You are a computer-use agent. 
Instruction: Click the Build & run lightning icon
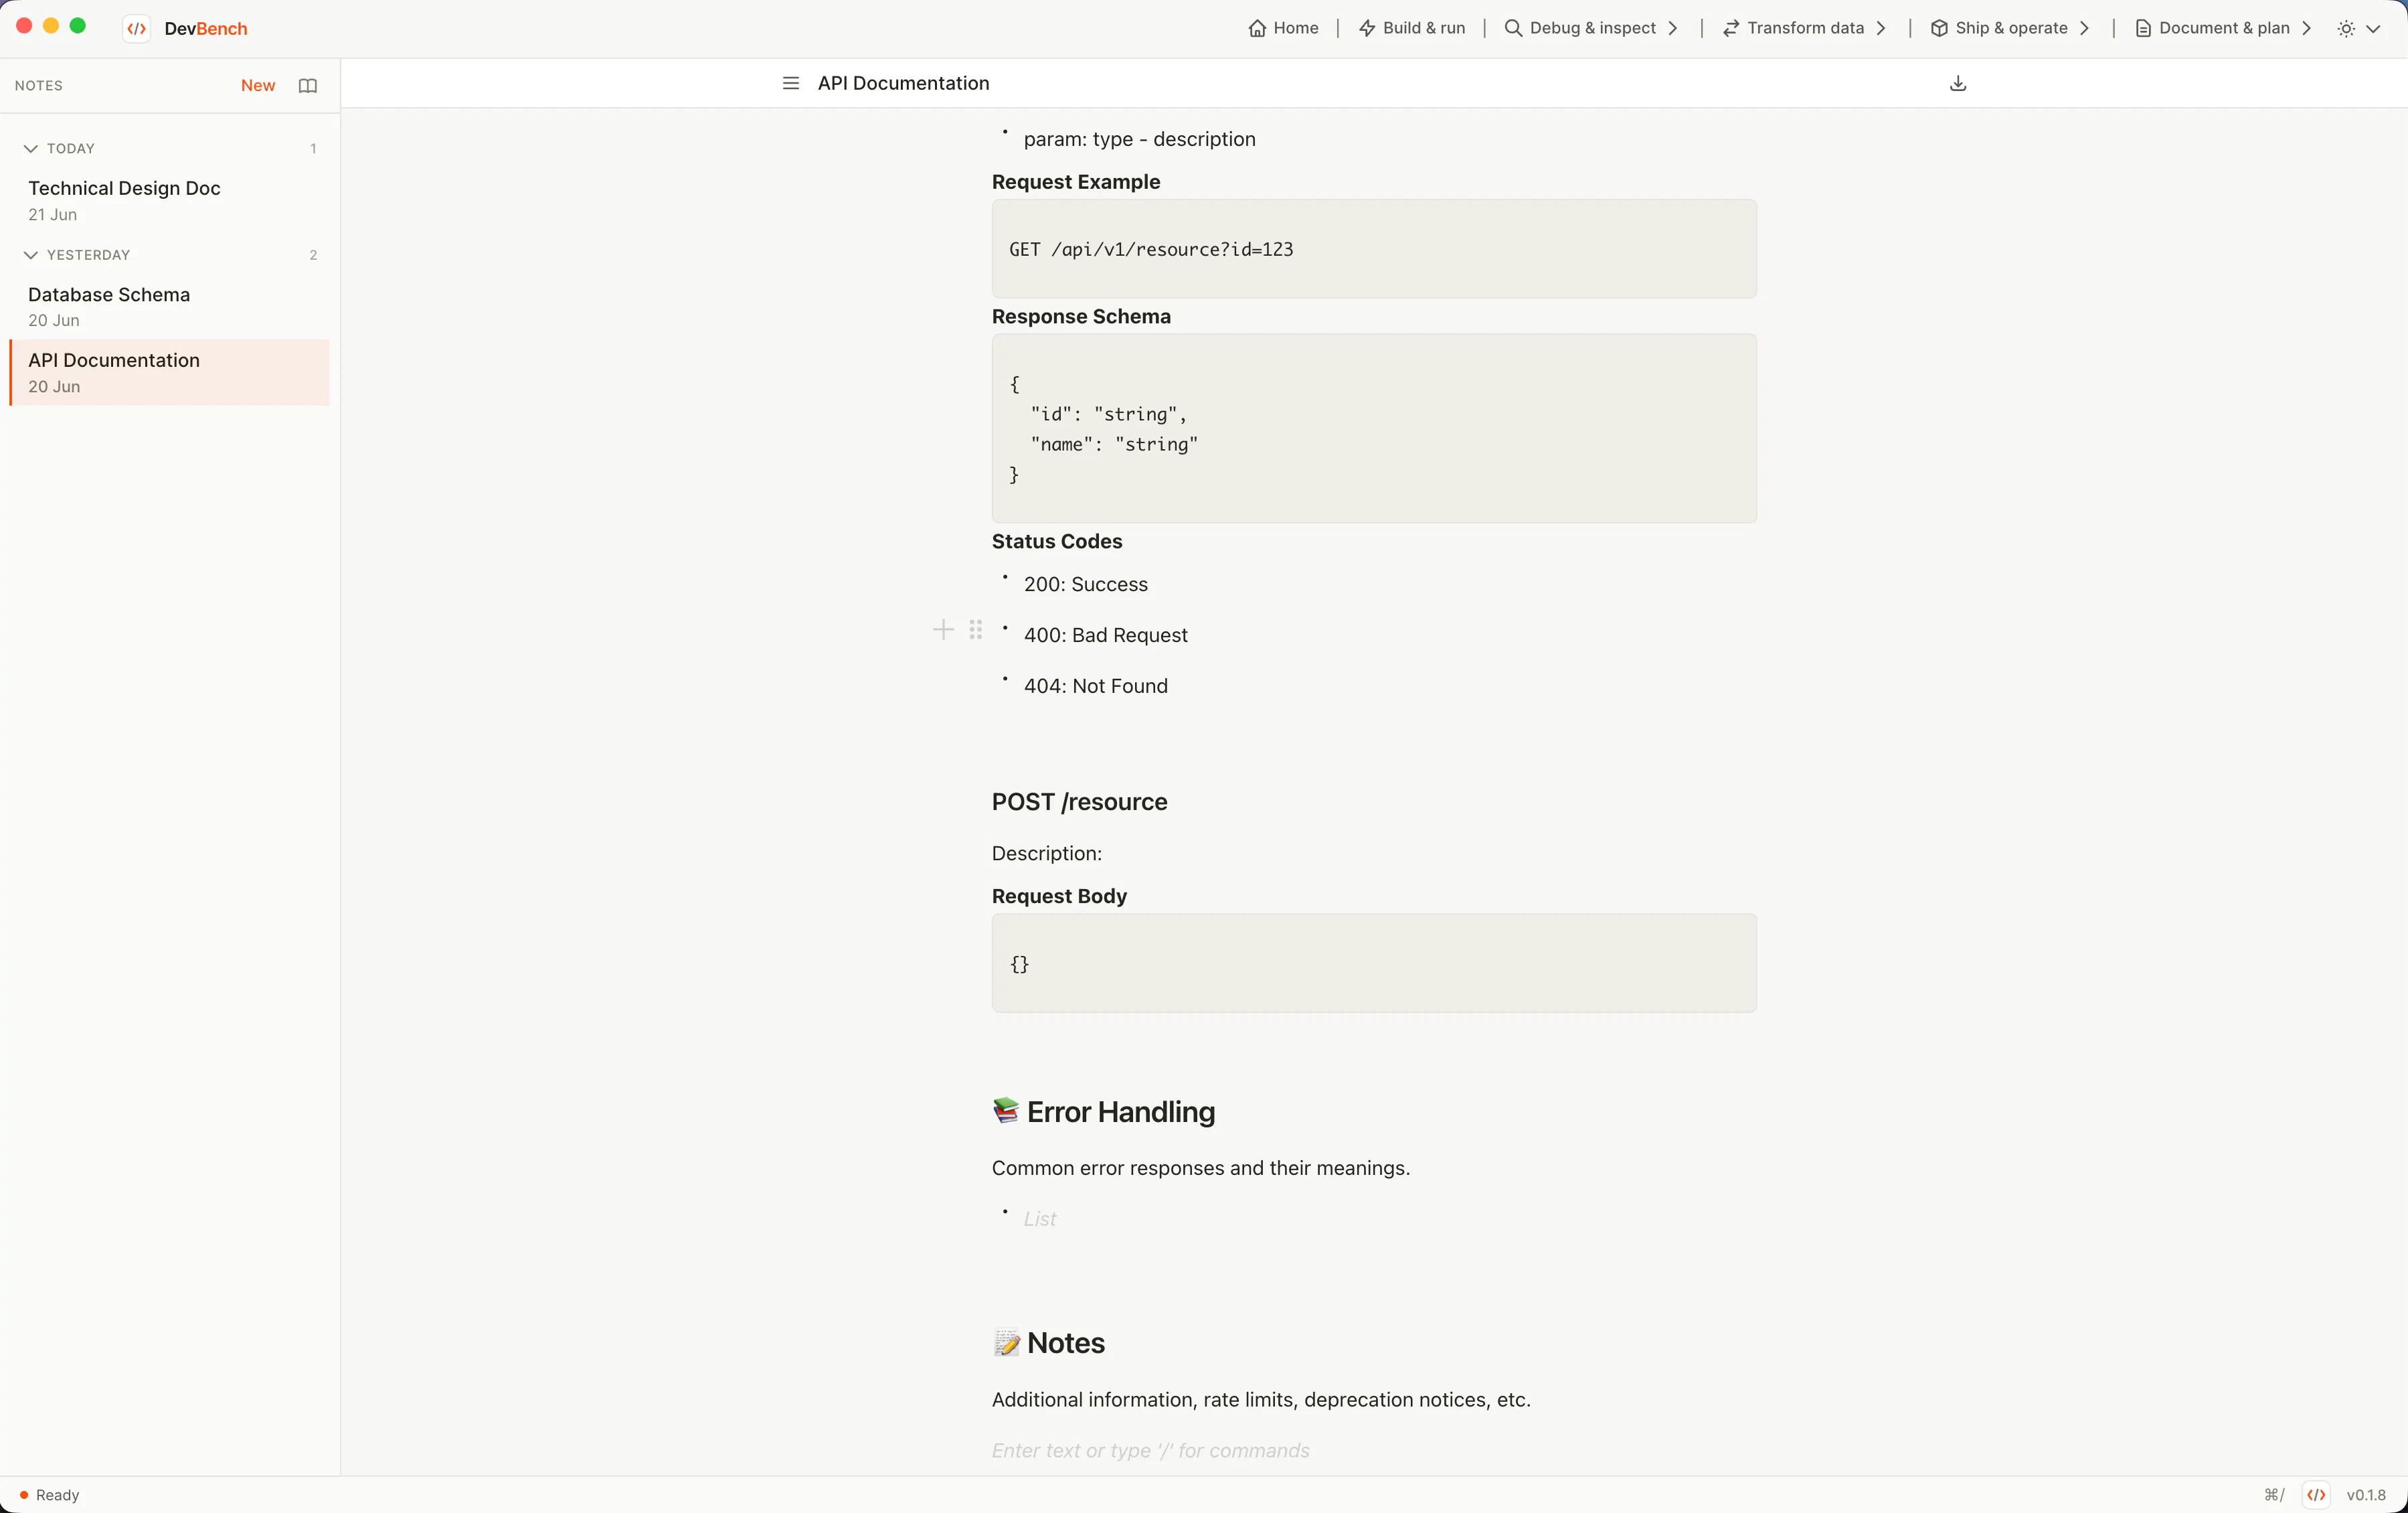tap(1367, 28)
